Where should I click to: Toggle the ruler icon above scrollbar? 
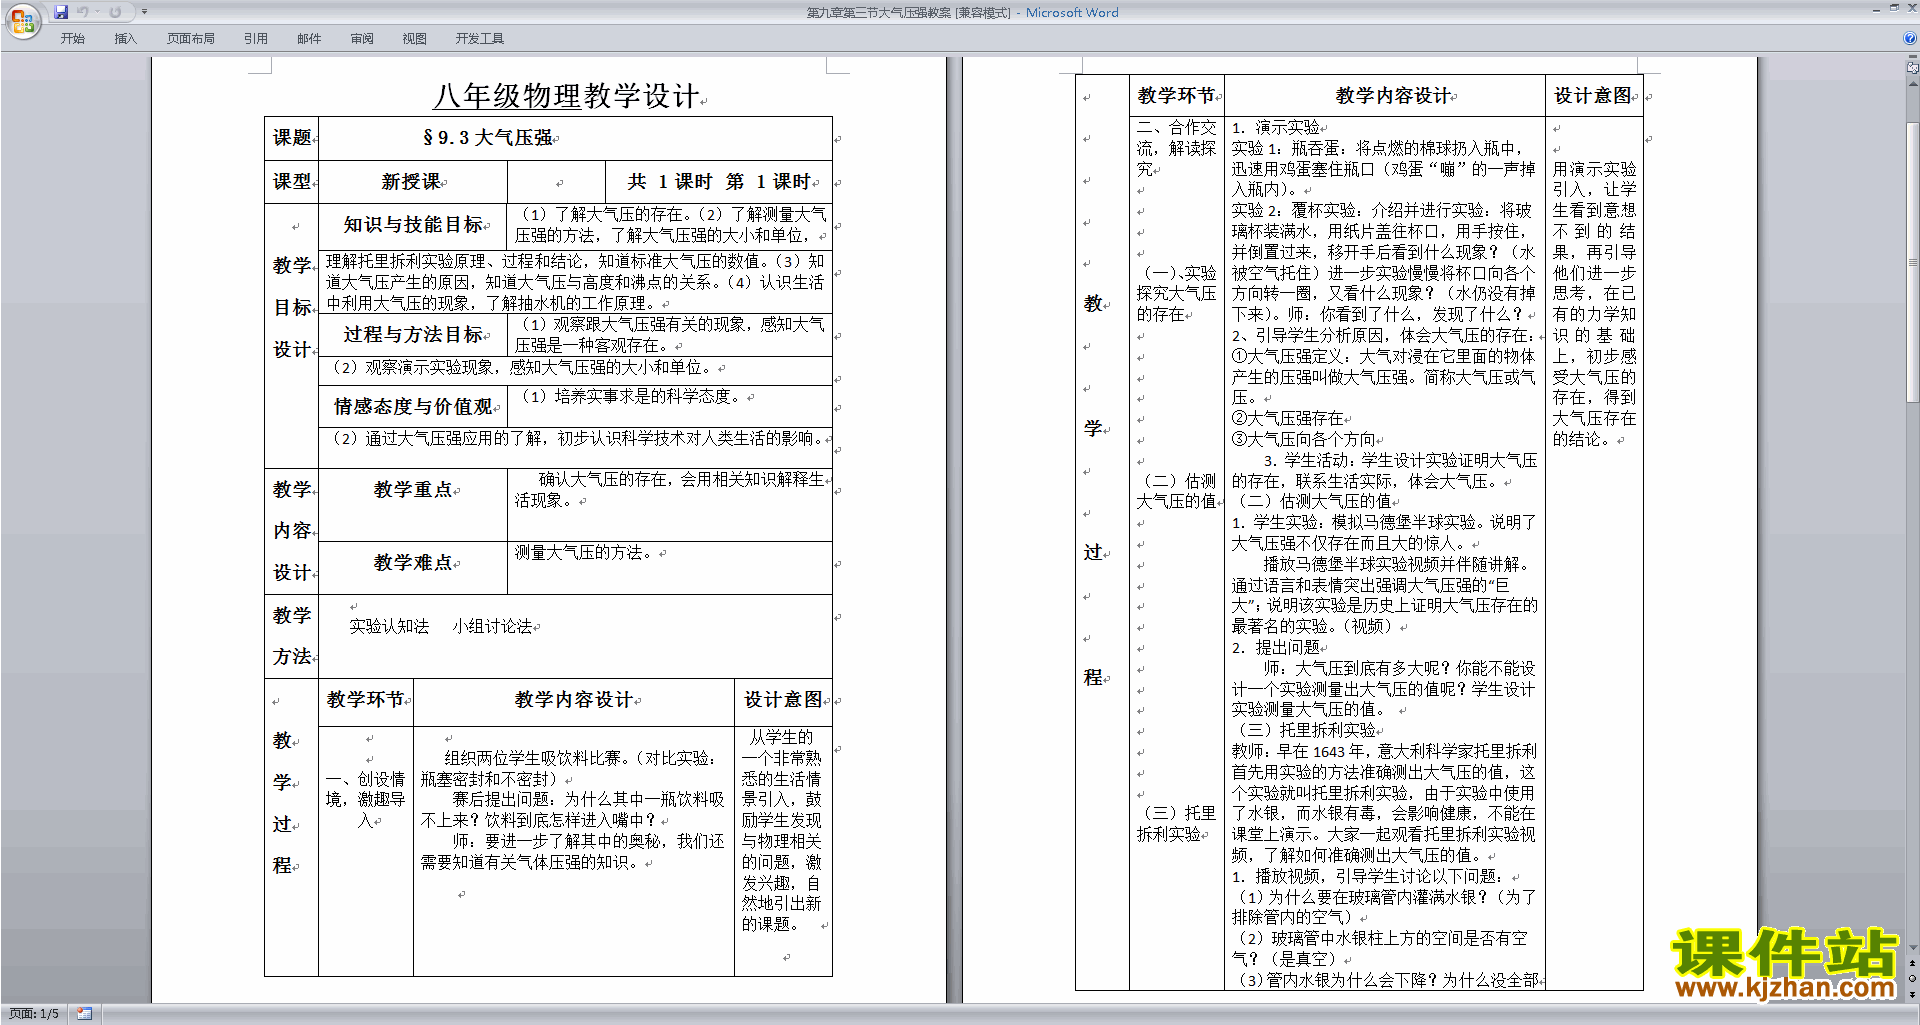(x=1913, y=69)
